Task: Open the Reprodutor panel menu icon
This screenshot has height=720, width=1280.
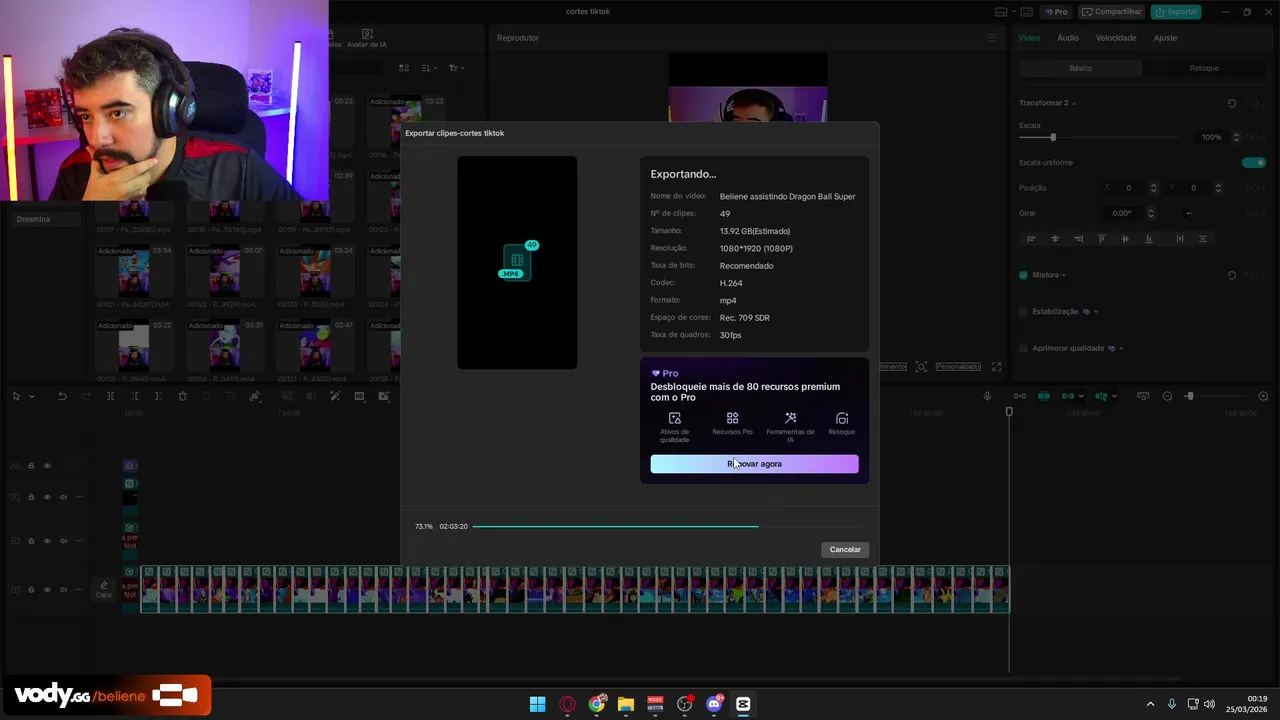Action: [992, 38]
